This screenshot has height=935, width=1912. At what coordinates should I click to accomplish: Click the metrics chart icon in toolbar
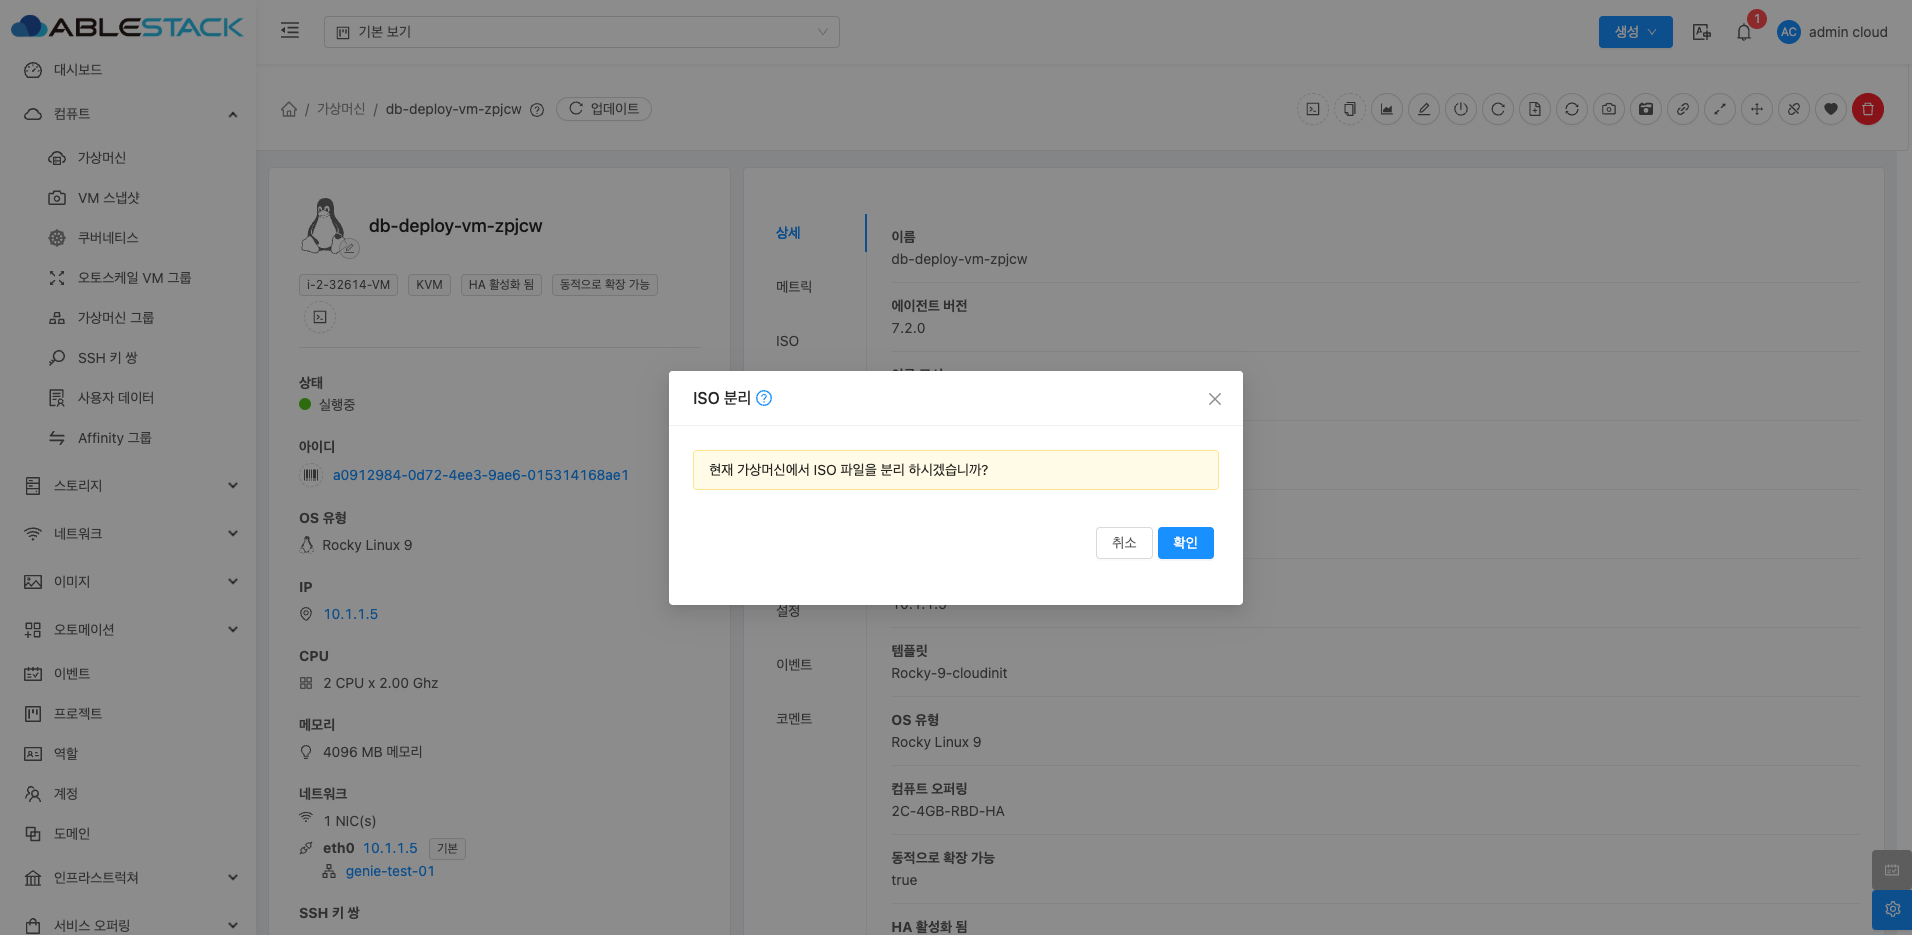click(x=1387, y=109)
